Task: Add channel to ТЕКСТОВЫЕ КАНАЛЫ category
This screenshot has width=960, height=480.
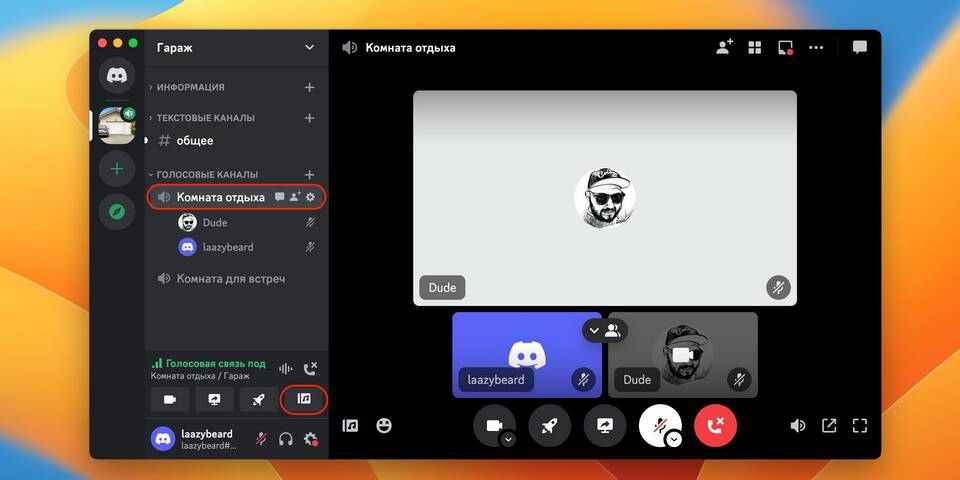Action: tap(309, 118)
